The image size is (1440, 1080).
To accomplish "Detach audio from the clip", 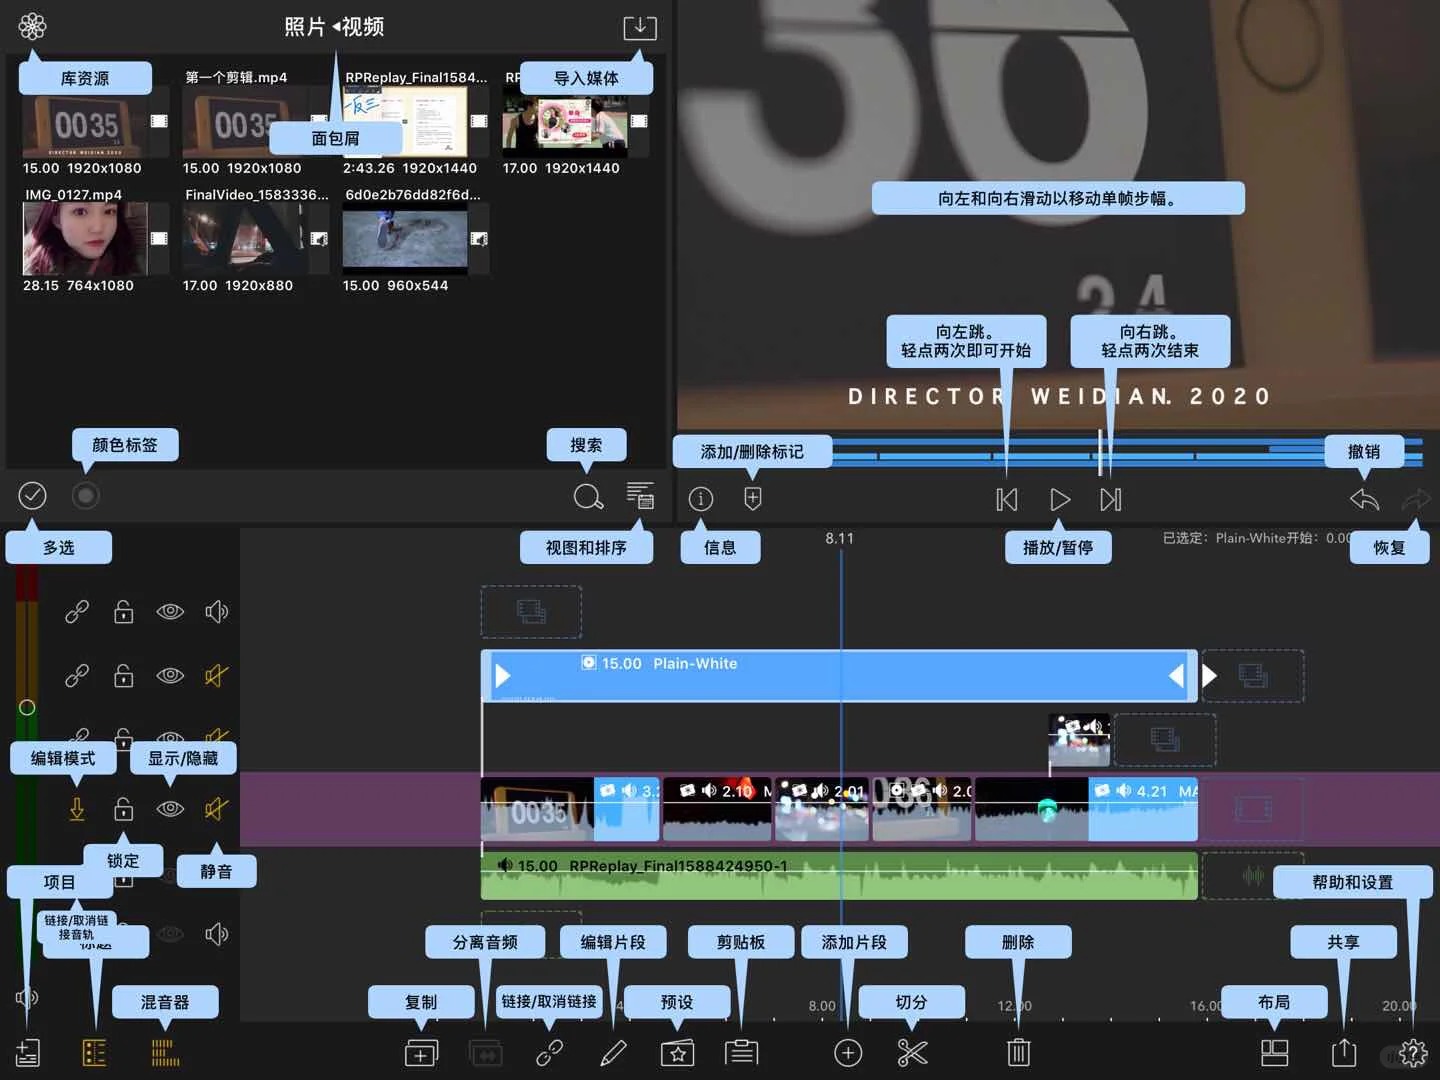I will pos(485,1053).
